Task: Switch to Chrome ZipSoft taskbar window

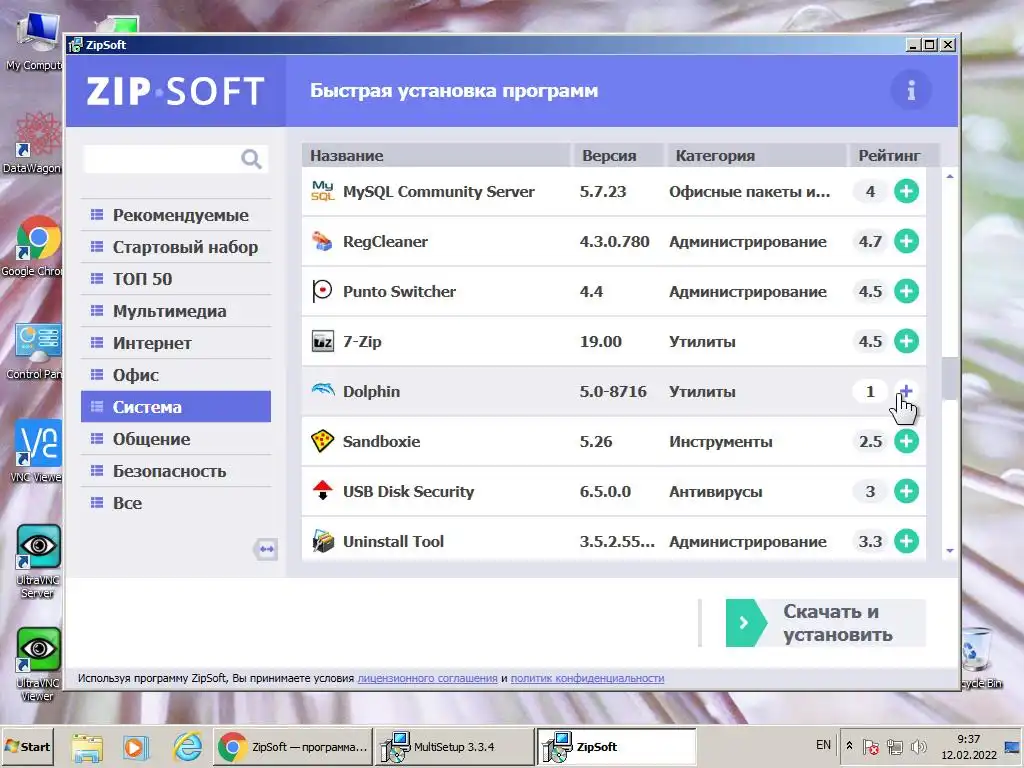Action: (x=292, y=746)
